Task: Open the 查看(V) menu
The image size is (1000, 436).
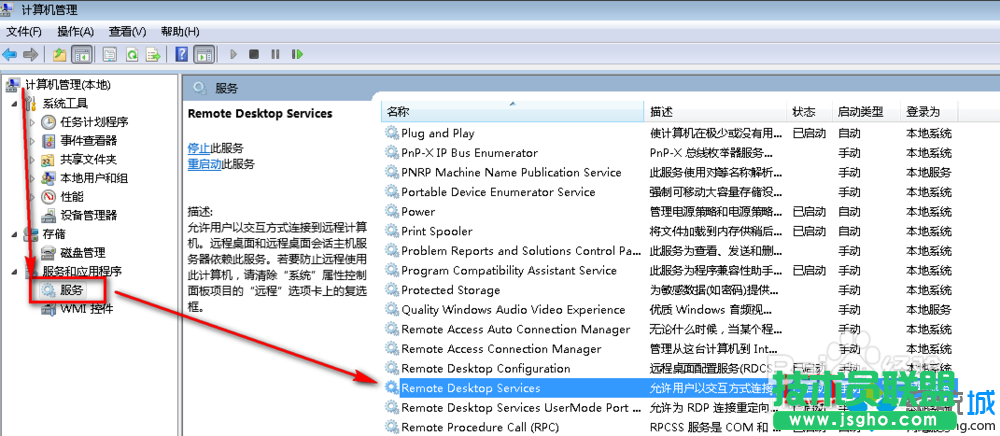Action: [x=127, y=31]
